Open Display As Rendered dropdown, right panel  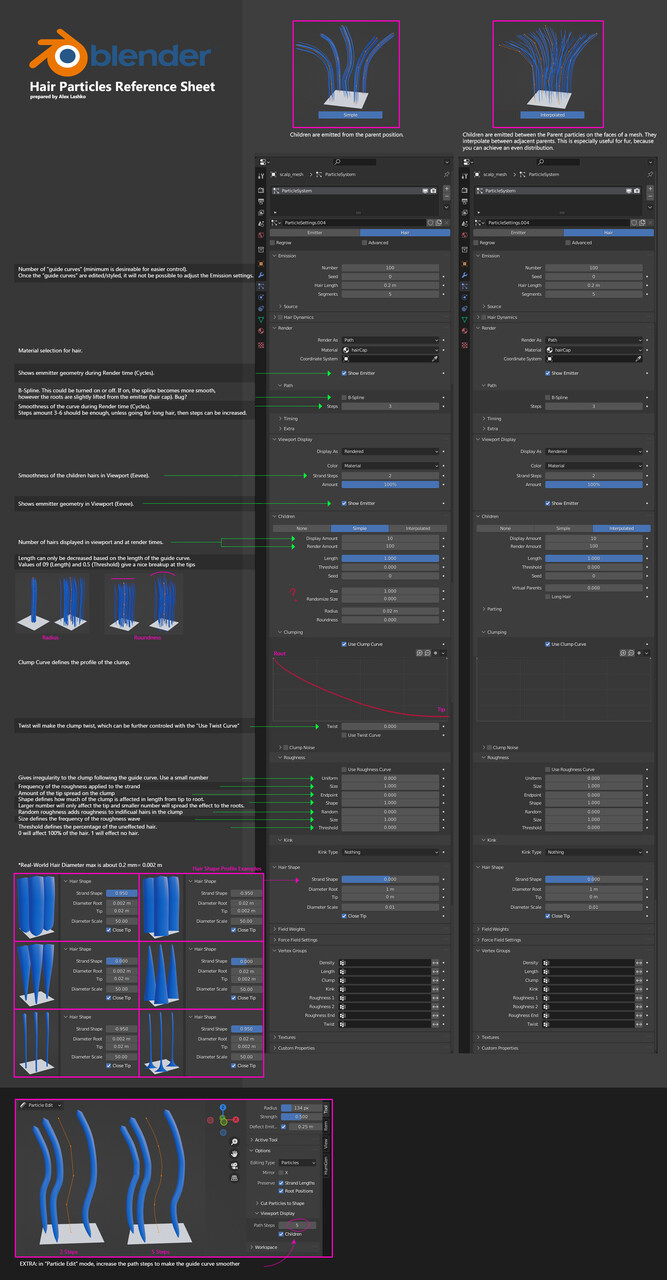[x=592, y=451]
